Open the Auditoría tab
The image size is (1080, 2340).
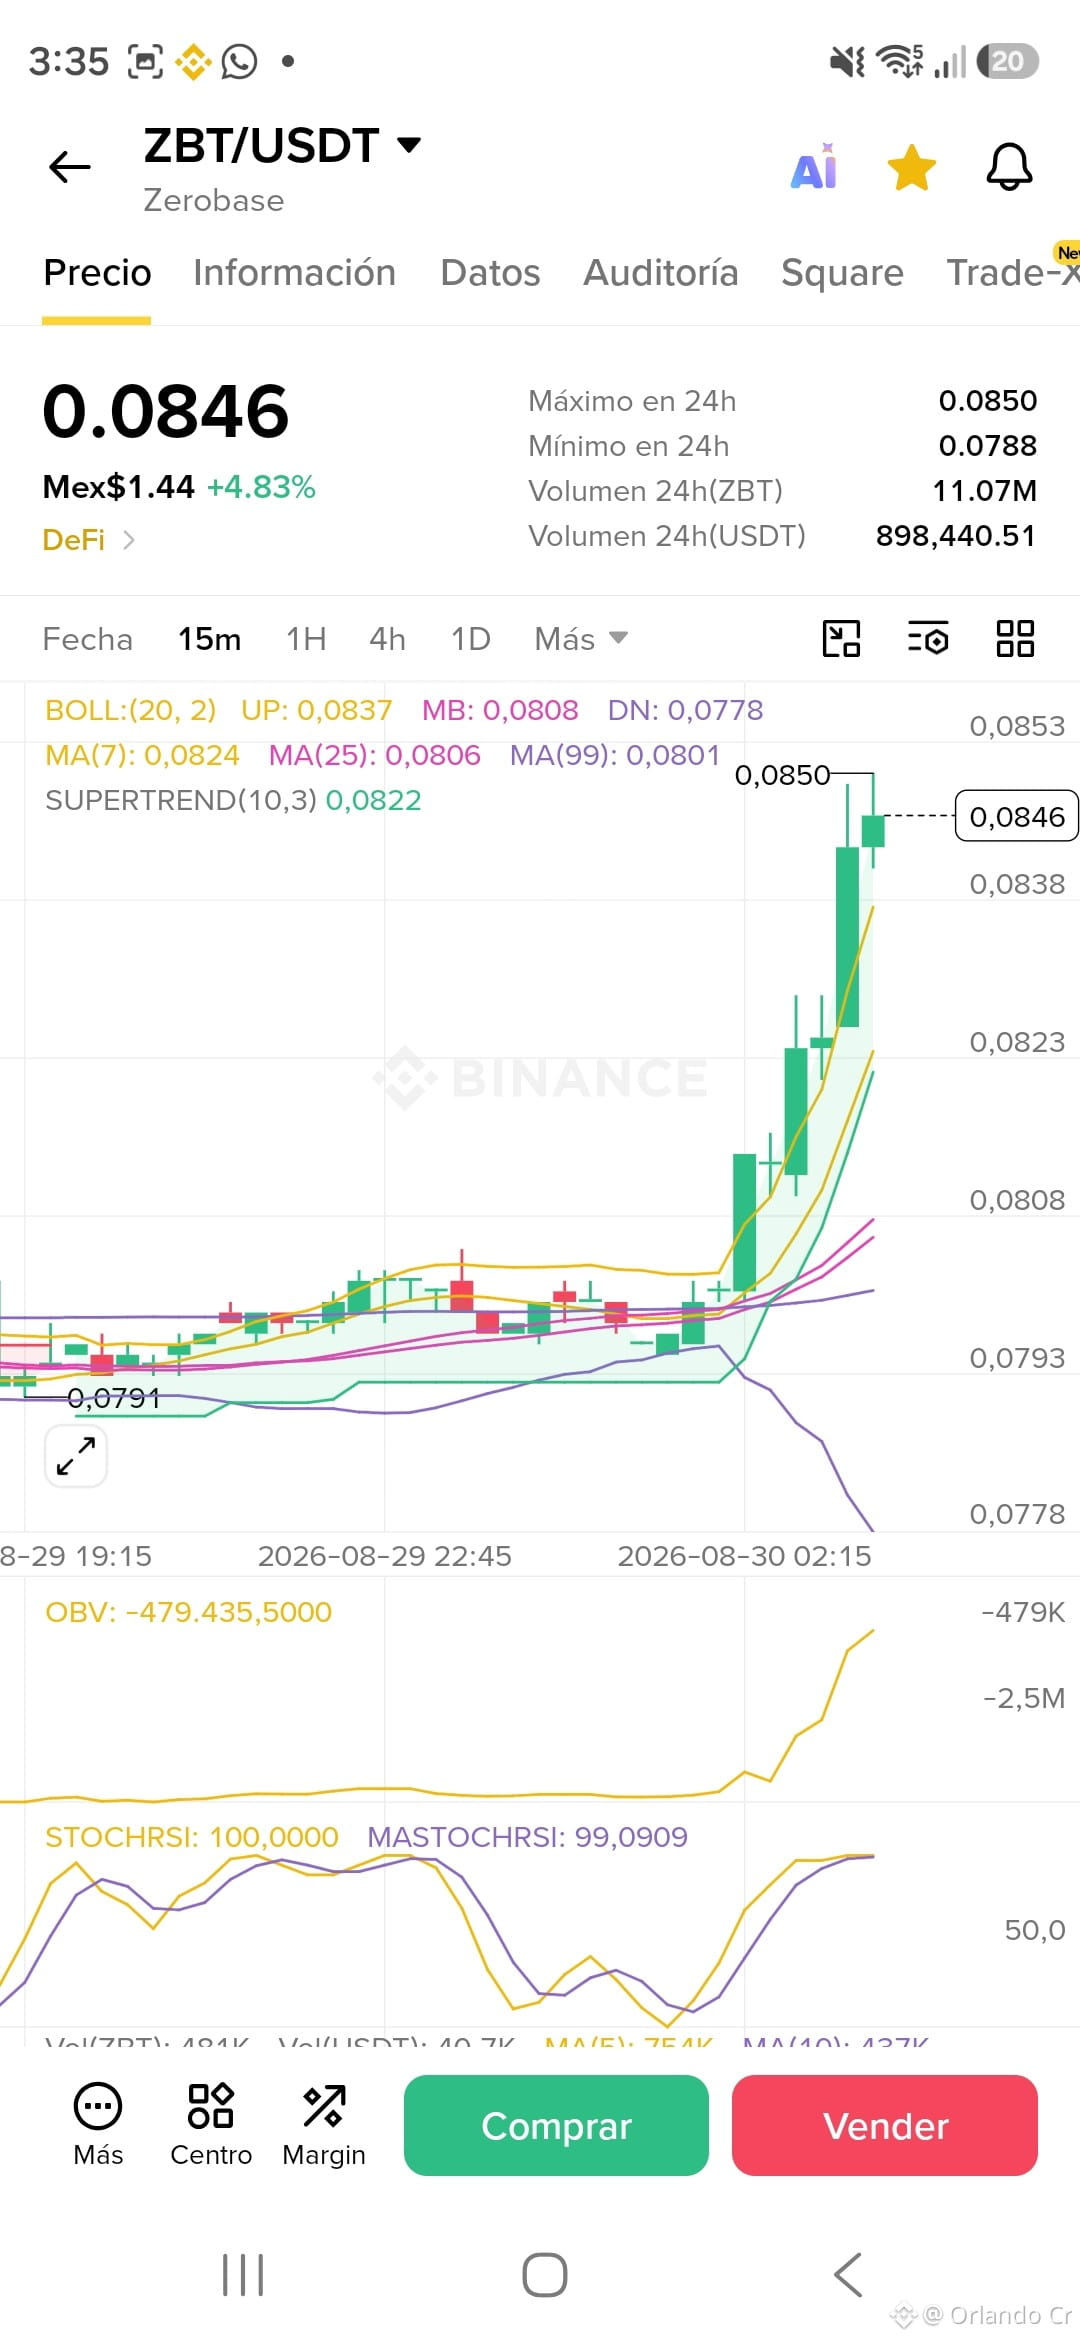(661, 273)
